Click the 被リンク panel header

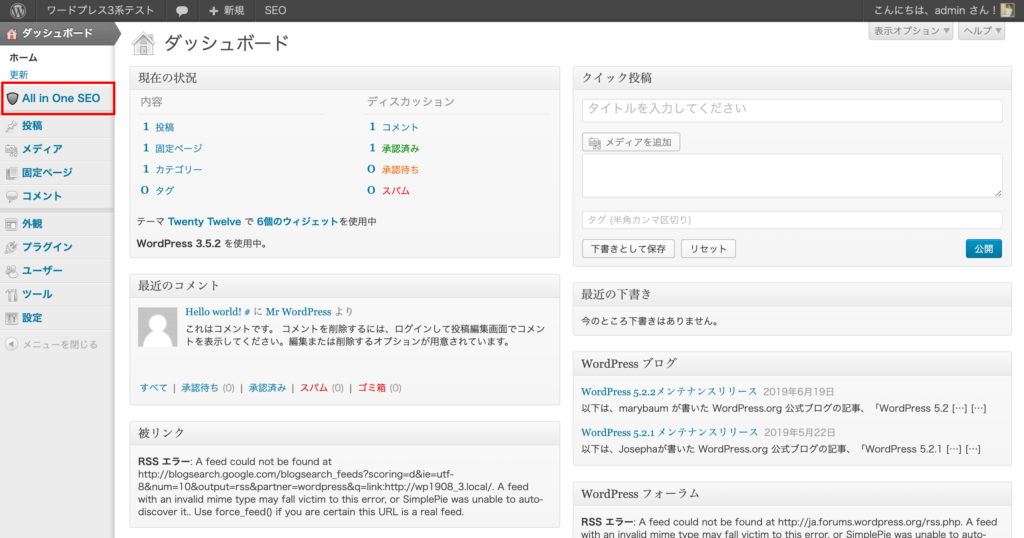coord(344,434)
